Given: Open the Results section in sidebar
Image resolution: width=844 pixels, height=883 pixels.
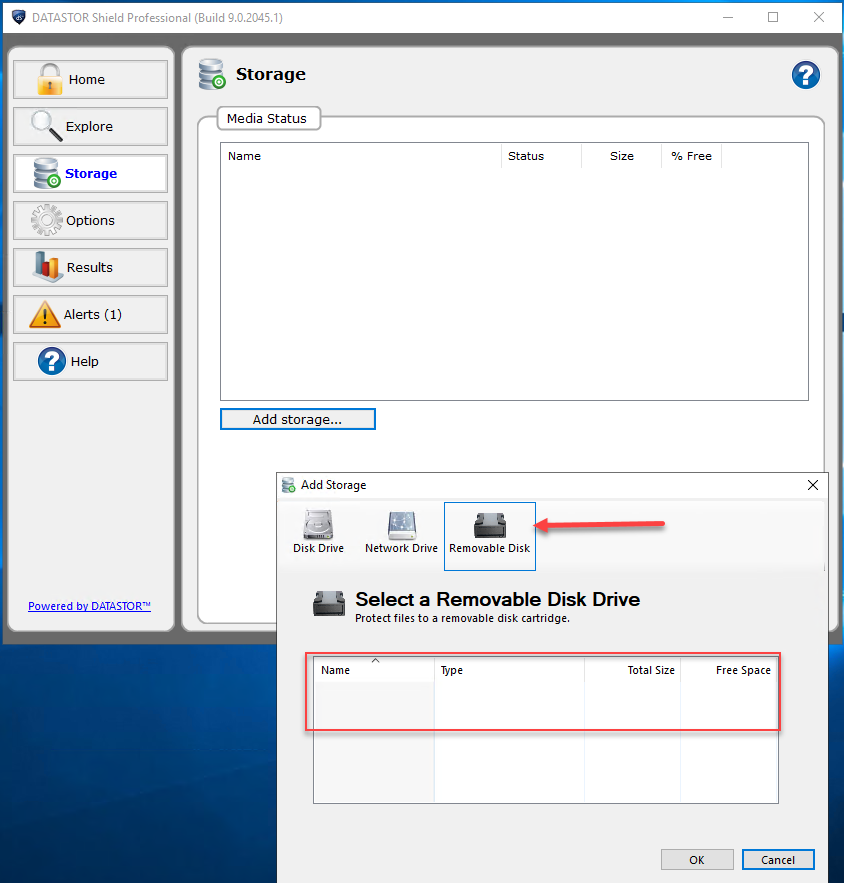Looking at the screenshot, I should [x=90, y=267].
